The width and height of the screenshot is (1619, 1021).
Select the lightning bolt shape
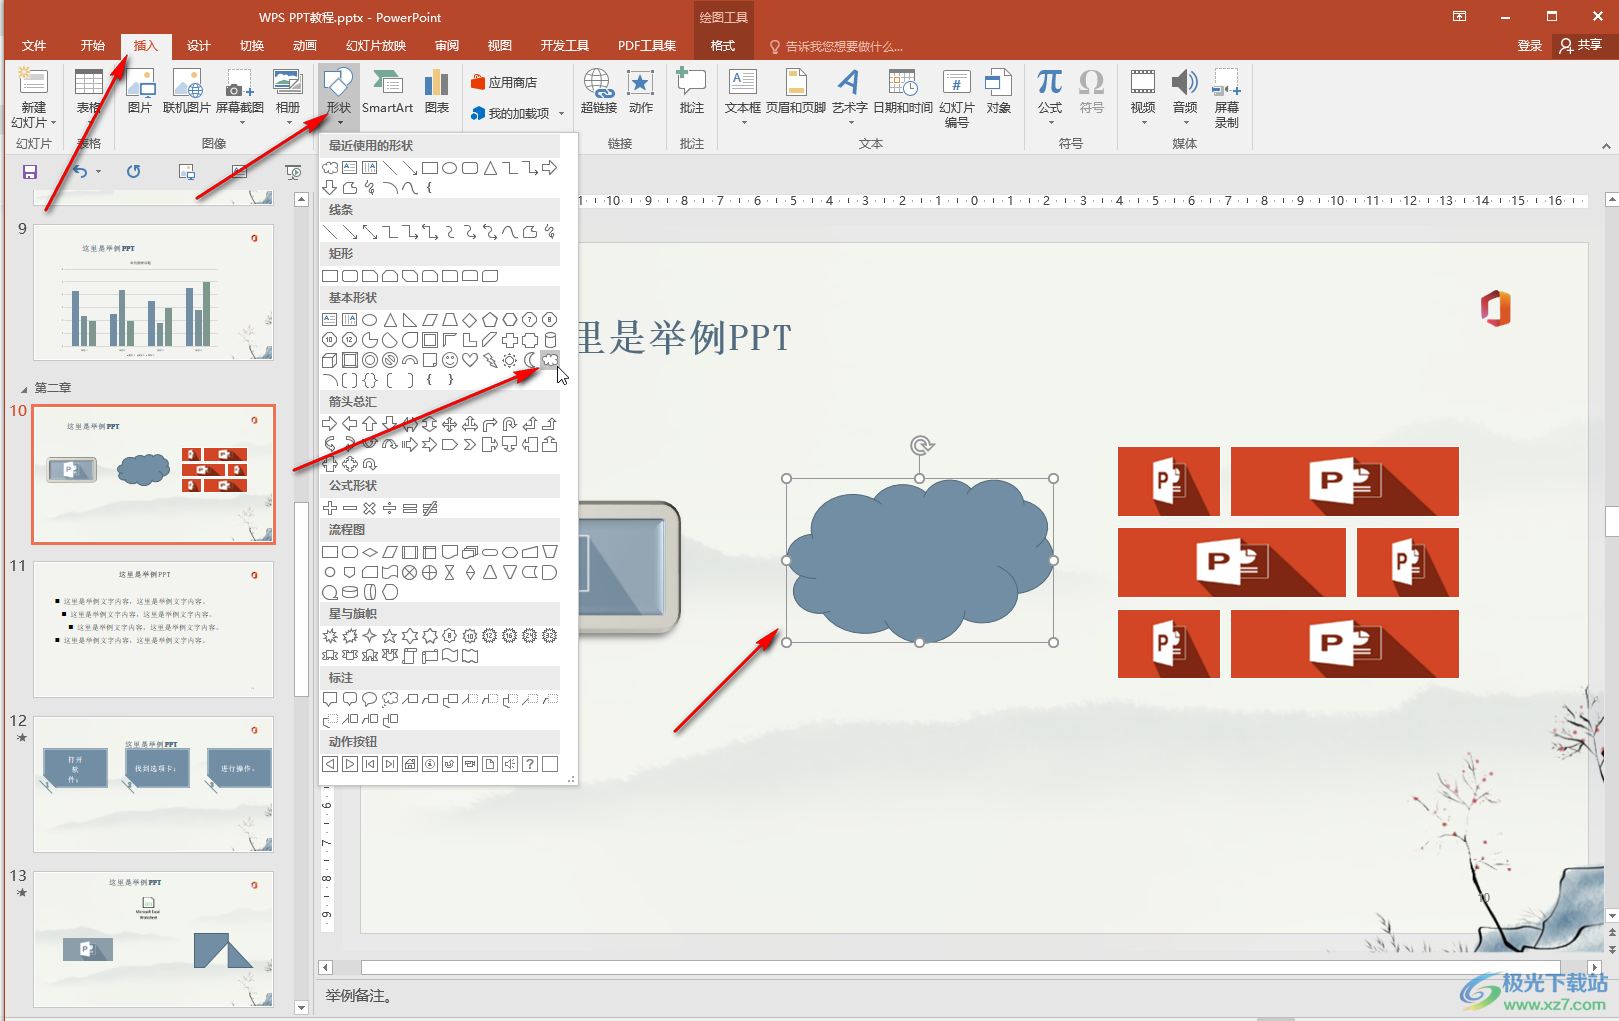point(489,360)
